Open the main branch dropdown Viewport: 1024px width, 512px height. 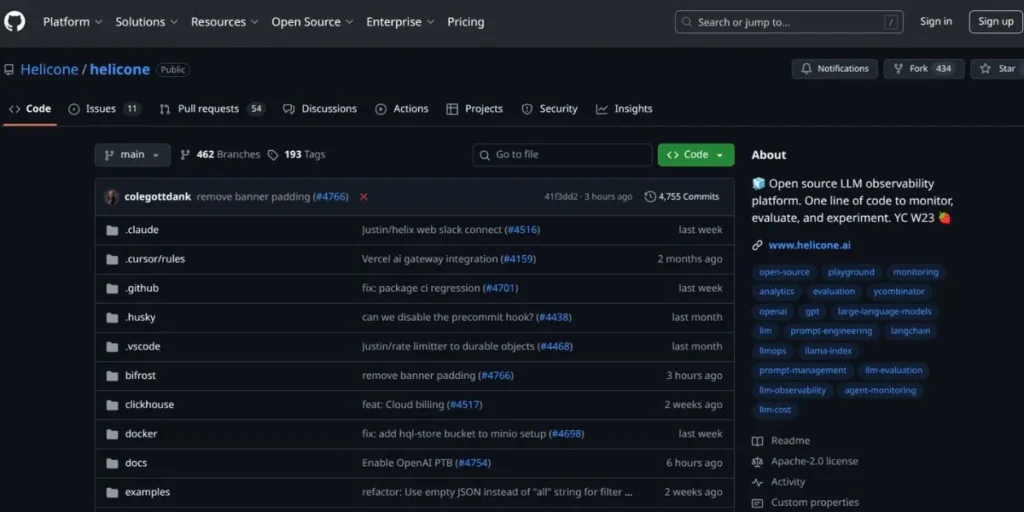coord(133,155)
